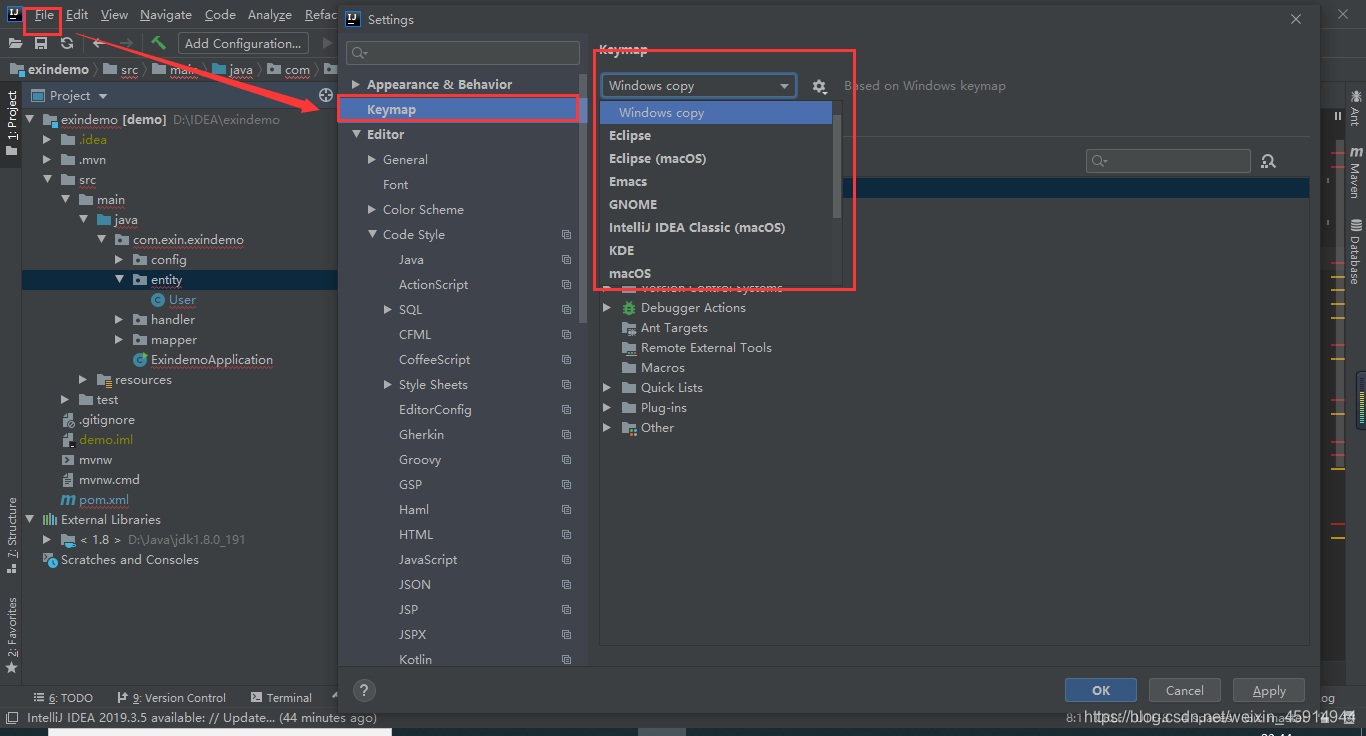This screenshot has width=1366, height=736.
Task: Click the Cancel button in Settings
Action: (x=1185, y=690)
